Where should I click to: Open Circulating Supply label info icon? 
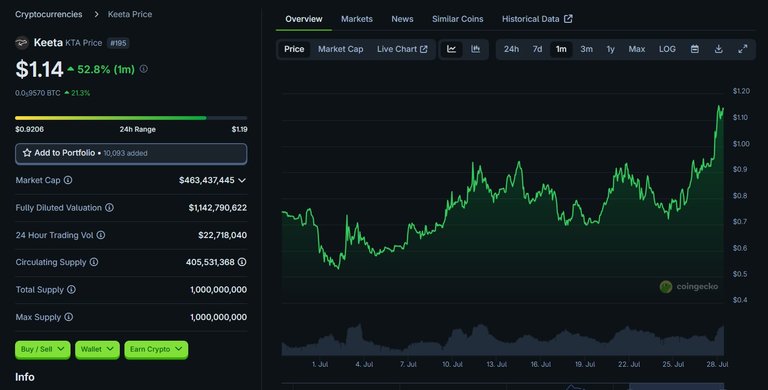point(94,262)
